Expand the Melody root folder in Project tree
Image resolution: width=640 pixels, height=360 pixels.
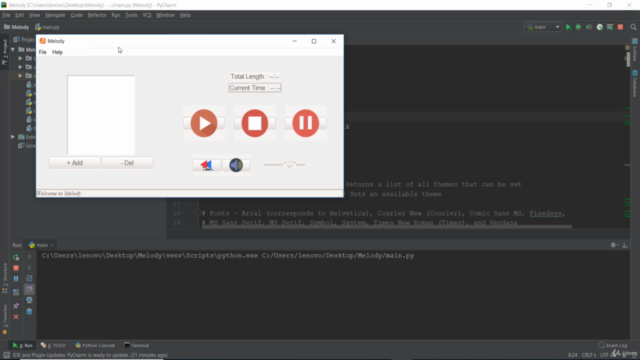click(x=13, y=49)
